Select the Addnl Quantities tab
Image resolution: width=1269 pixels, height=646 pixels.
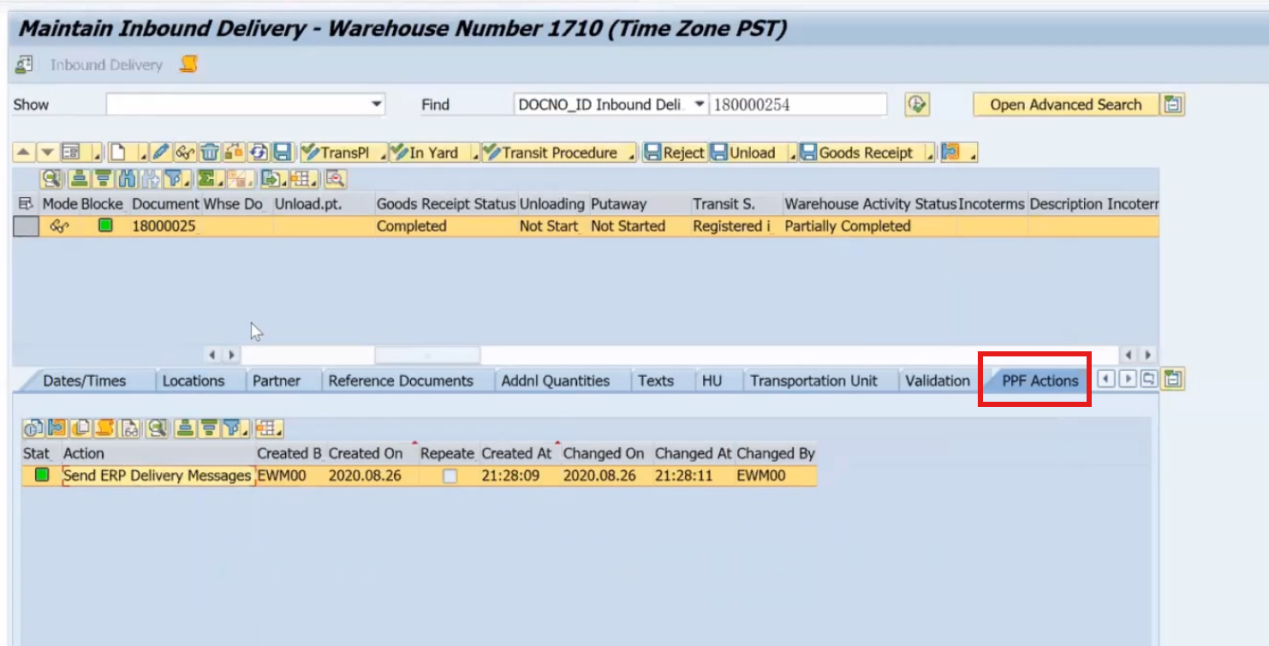pos(555,380)
